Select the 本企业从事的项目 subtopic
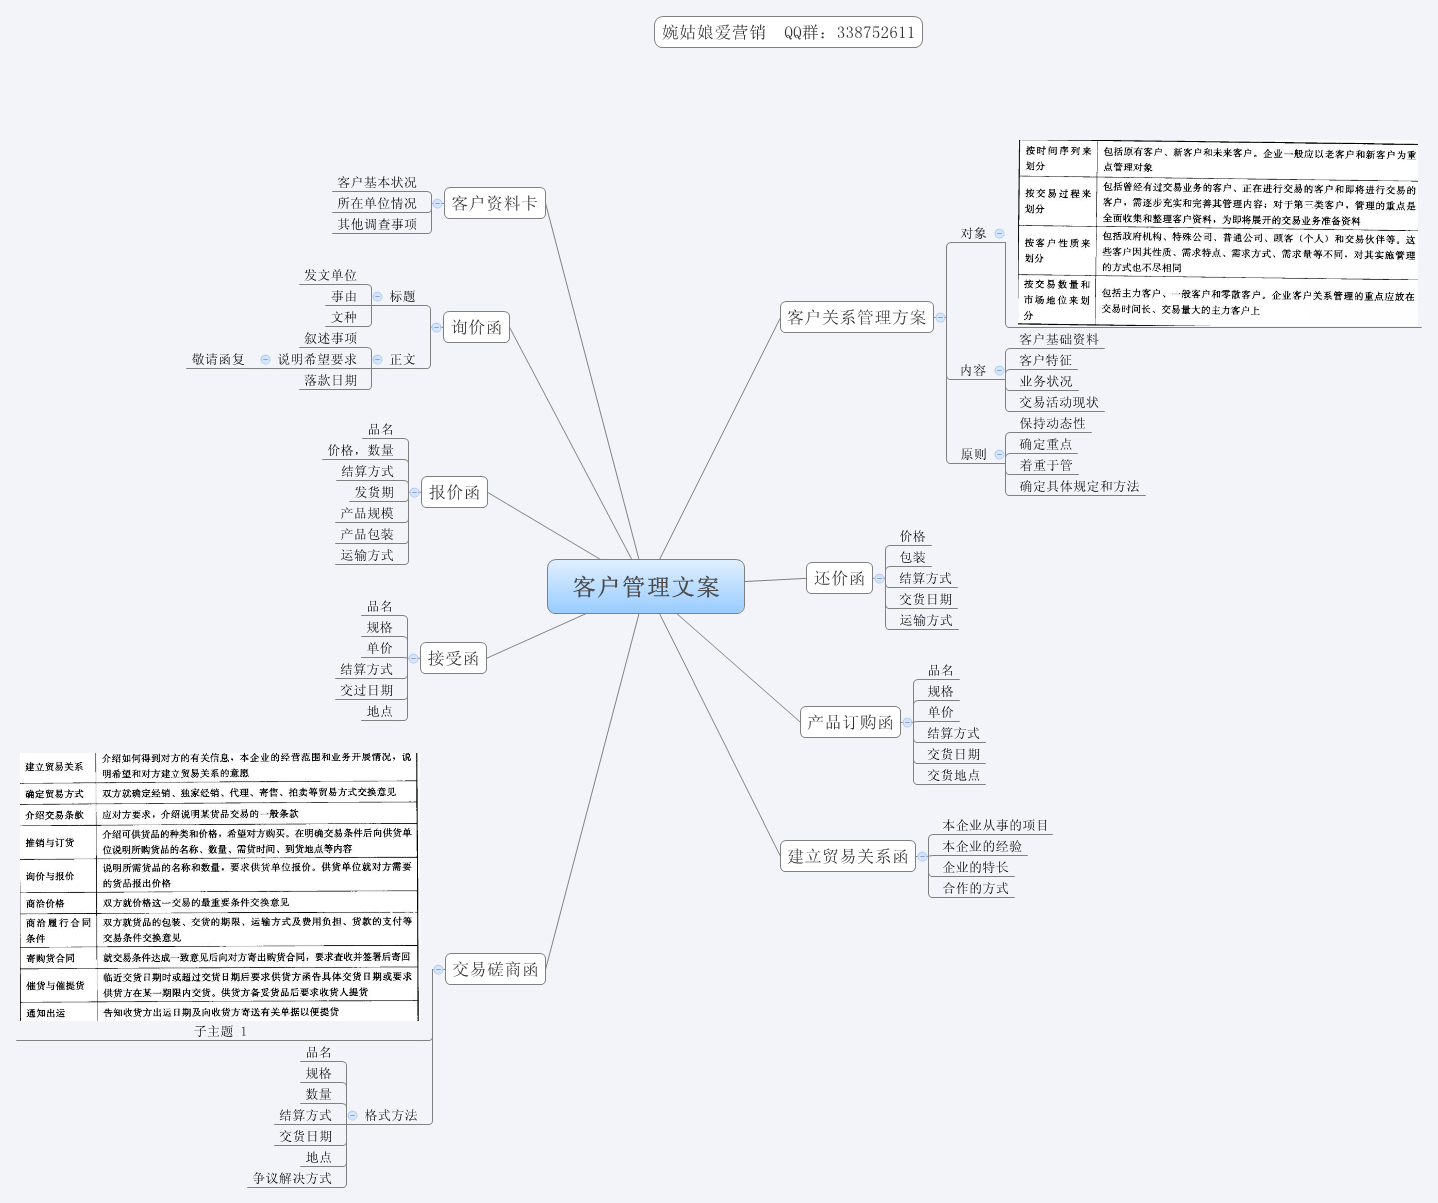Viewport: 1438px width, 1203px height. point(994,825)
